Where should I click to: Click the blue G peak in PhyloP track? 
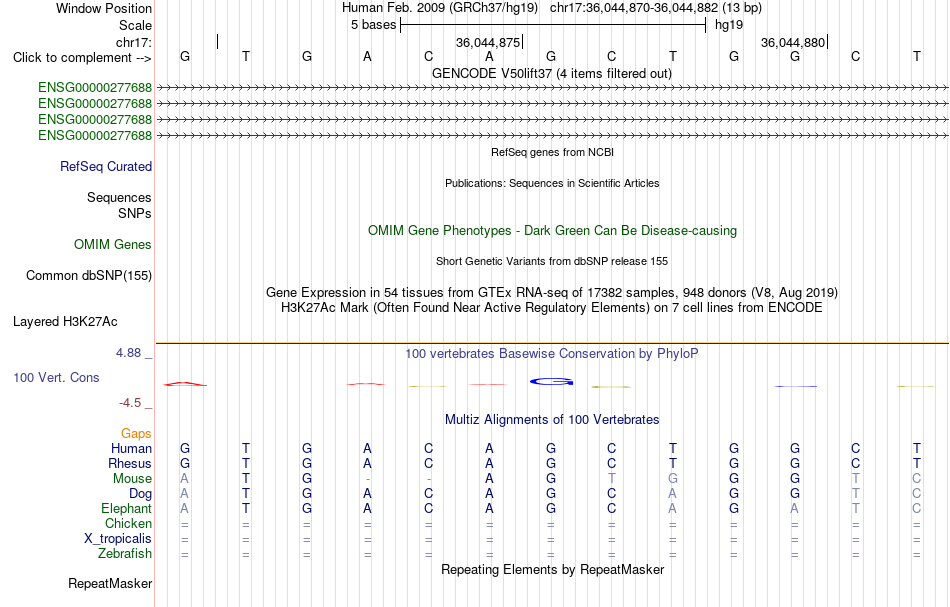tap(551, 382)
